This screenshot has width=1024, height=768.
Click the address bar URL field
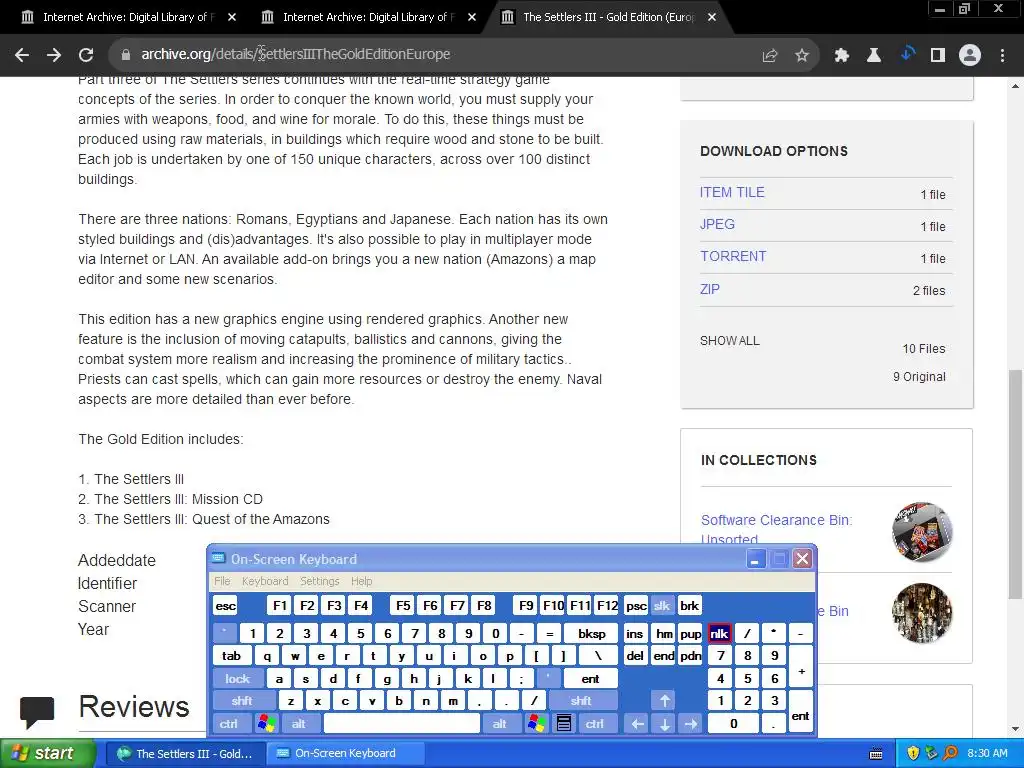pyautogui.click(x=431, y=55)
